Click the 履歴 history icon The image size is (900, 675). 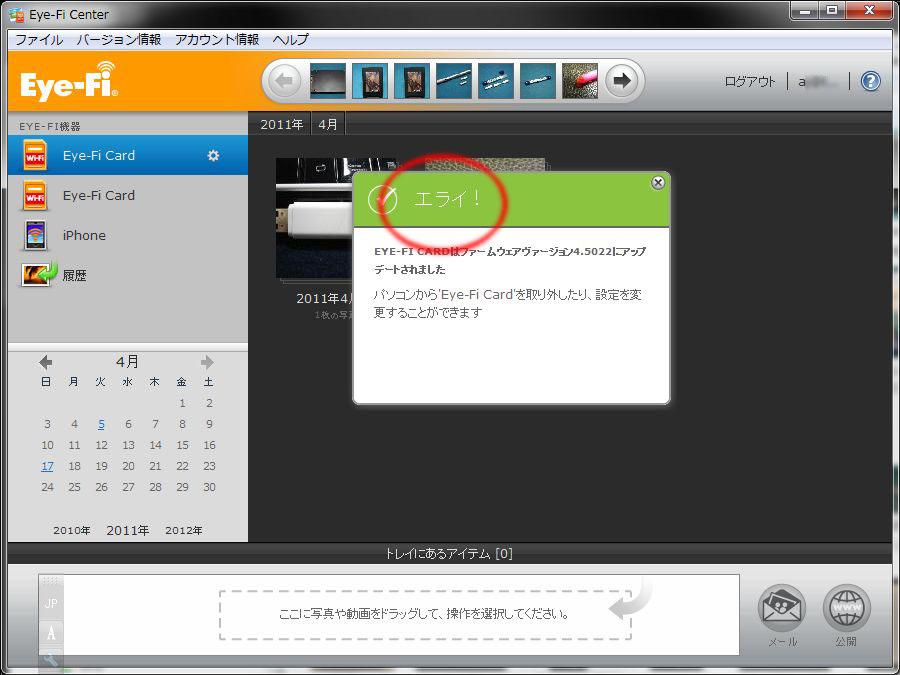pyautogui.click(x=39, y=274)
